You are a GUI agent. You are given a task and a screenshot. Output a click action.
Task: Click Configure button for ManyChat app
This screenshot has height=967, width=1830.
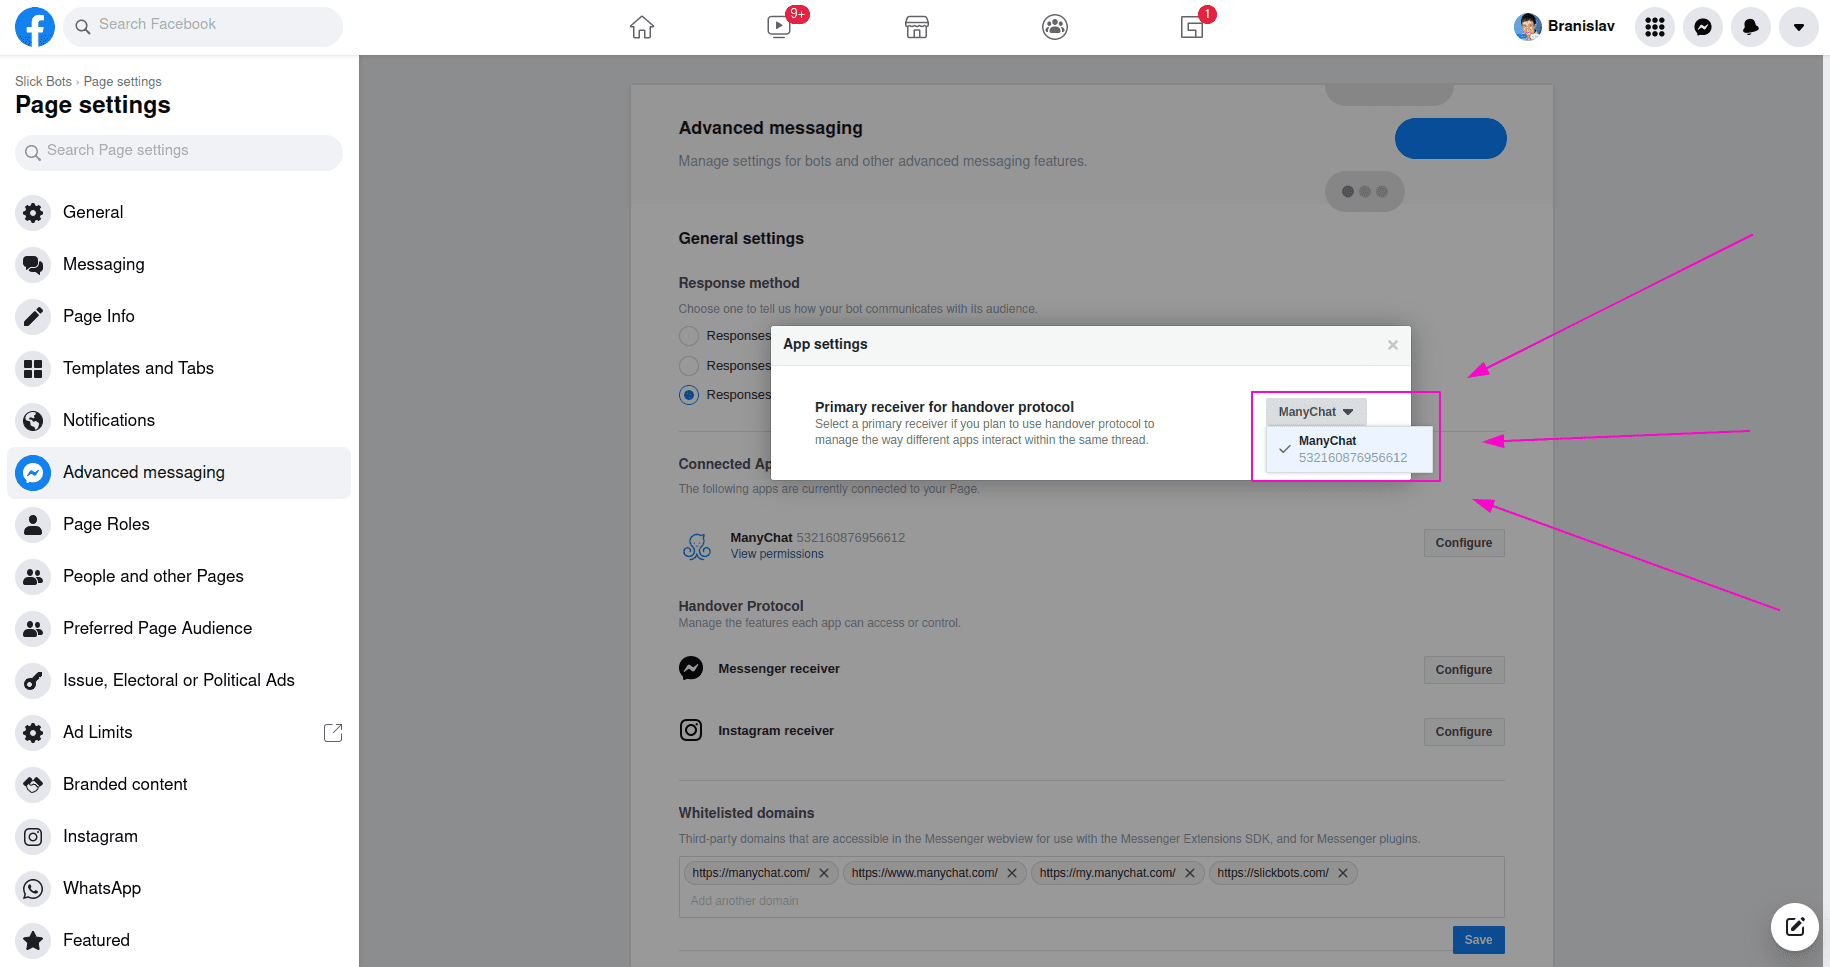[1464, 543]
